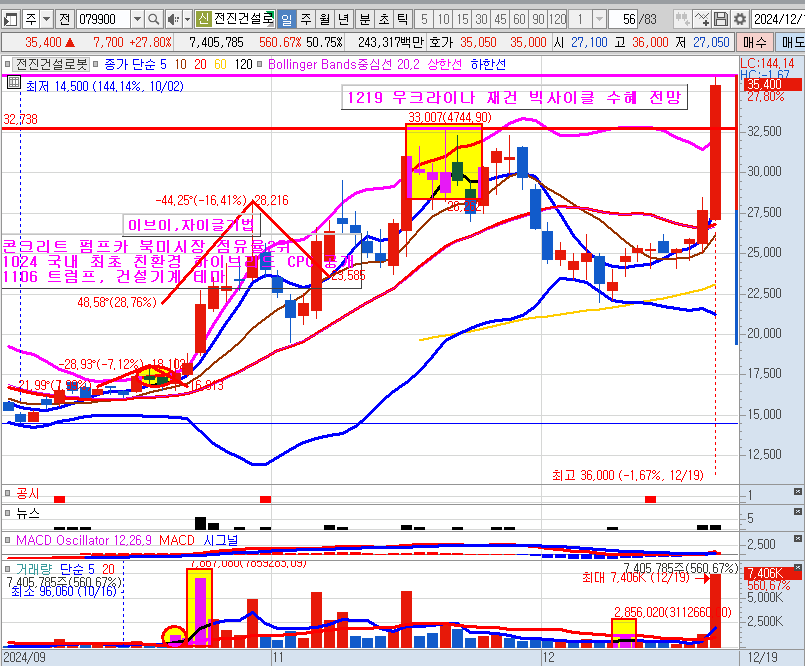Toggle the Bollinger Bands indicator marker

click(261, 63)
